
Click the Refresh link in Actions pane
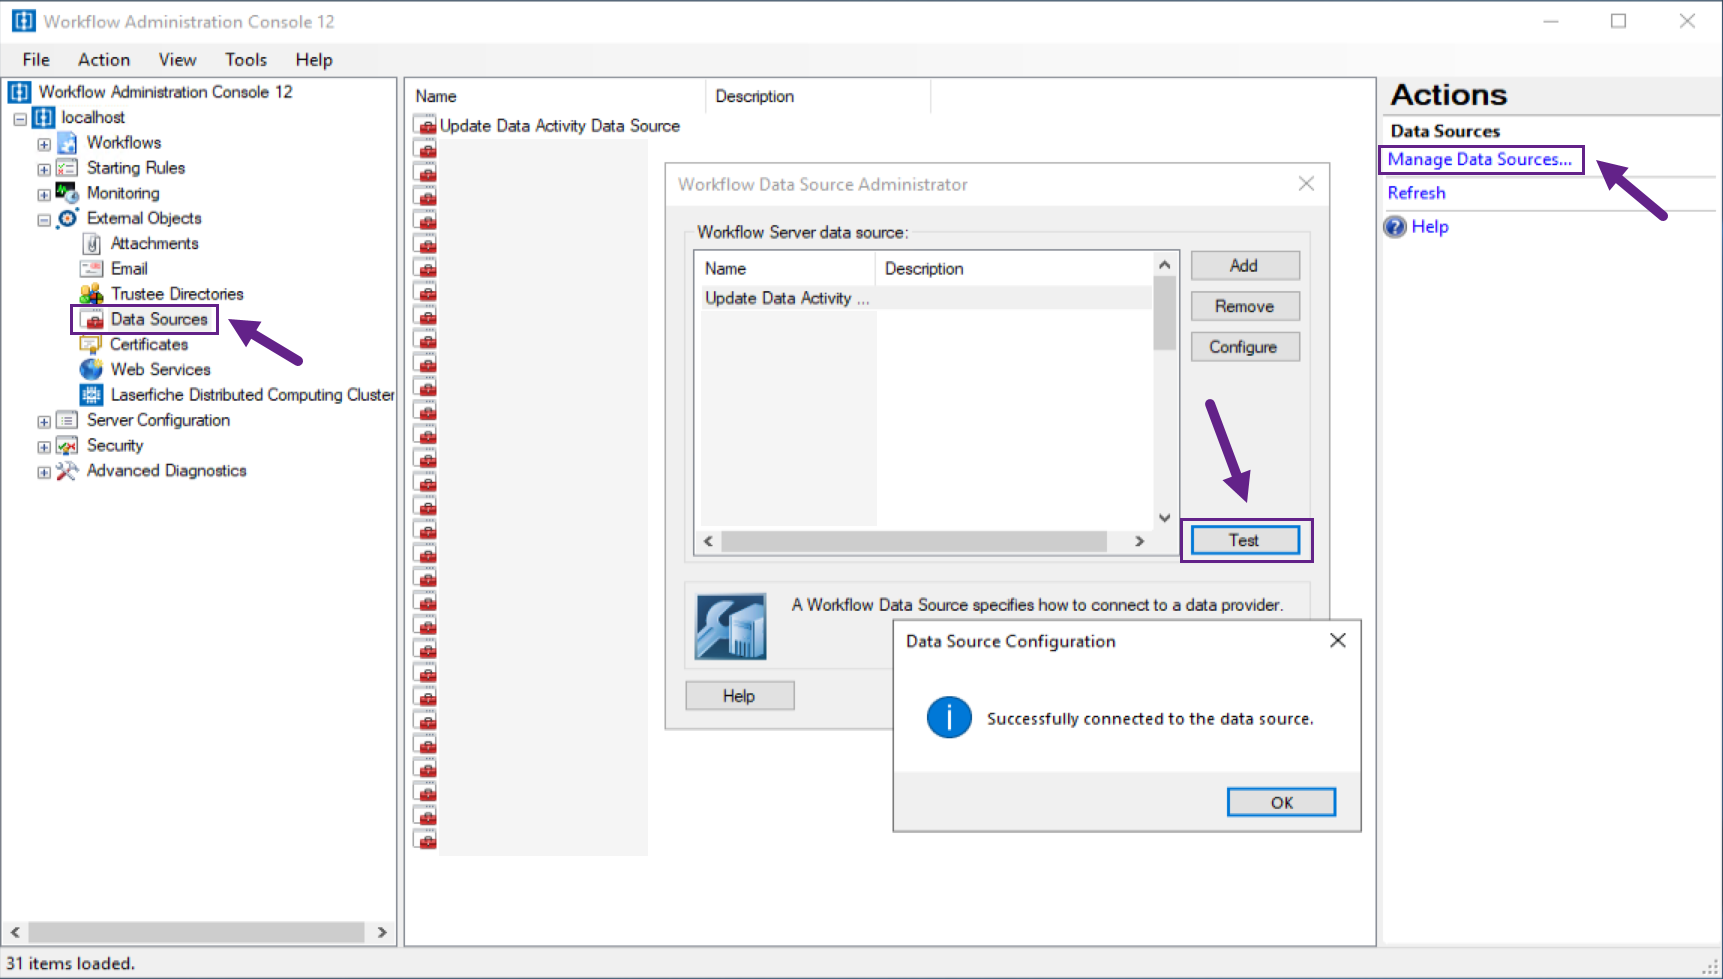1416,193
